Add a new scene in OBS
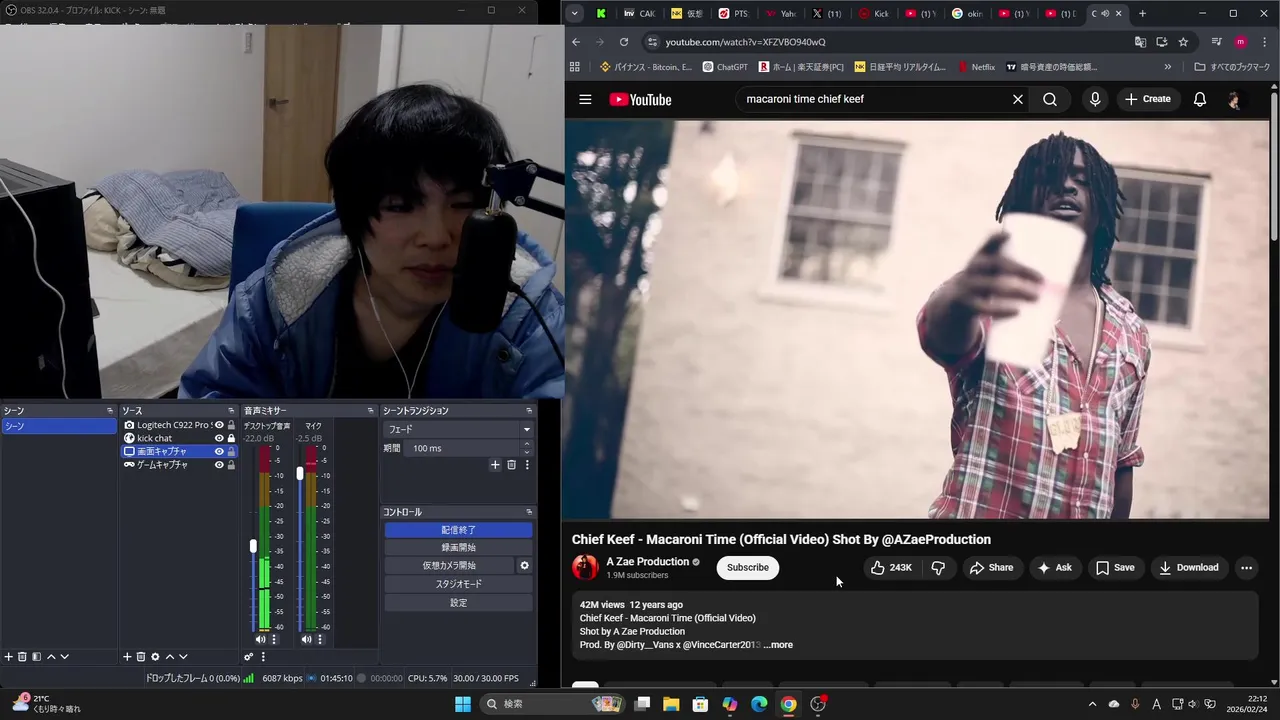The width and height of the screenshot is (1280, 720). click(9, 657)
